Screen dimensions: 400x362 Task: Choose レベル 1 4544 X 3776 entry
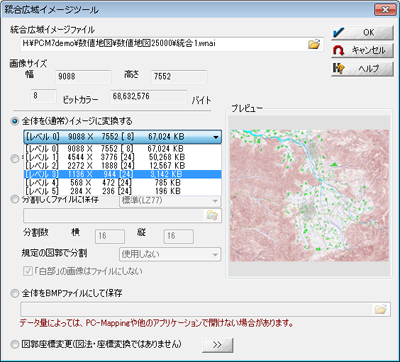[x=123, y=157]
